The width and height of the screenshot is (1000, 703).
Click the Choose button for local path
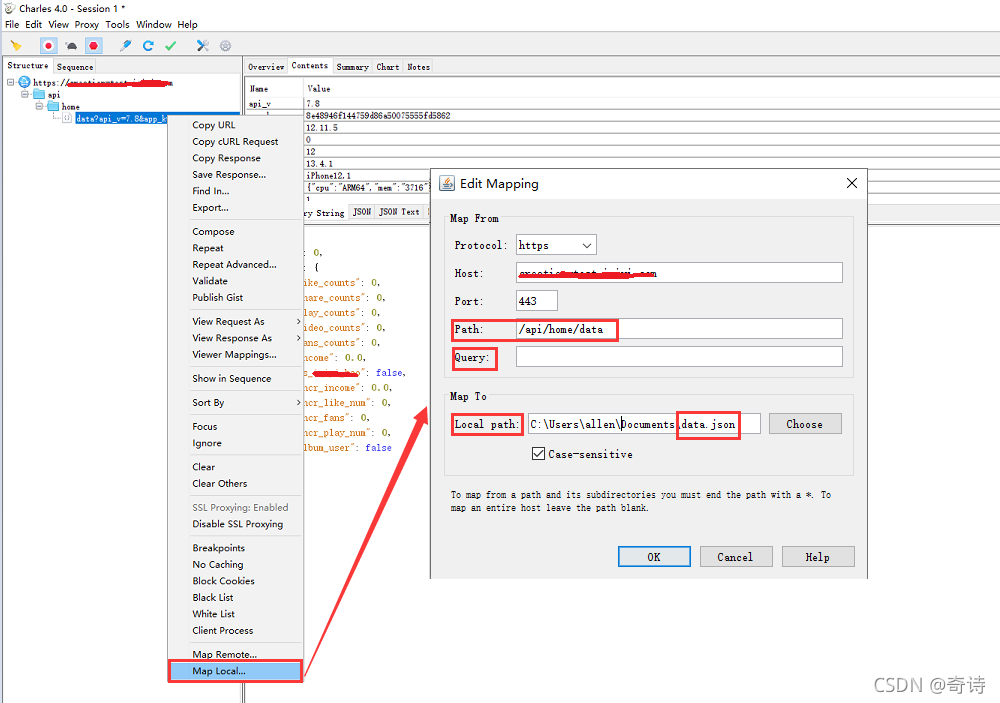point(805,424)
